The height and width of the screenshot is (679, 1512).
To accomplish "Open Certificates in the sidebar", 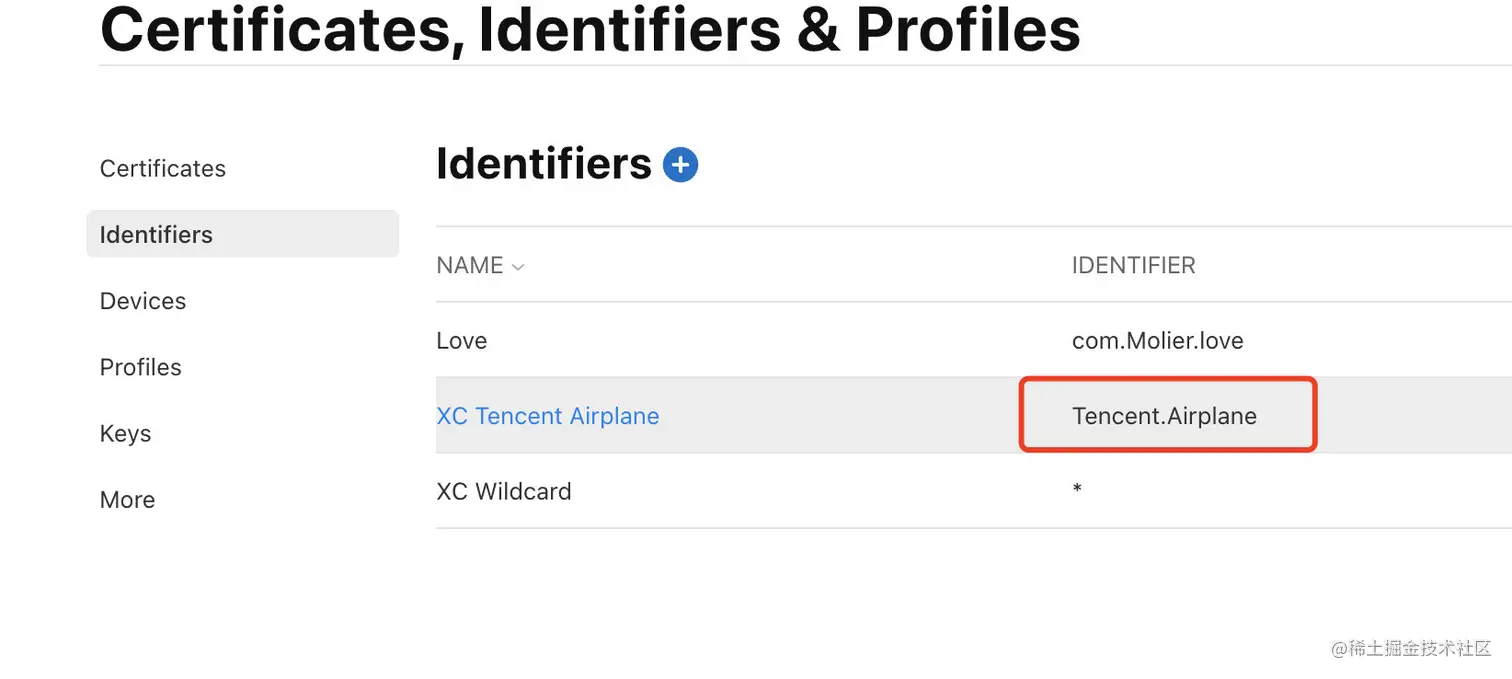I will 163,168.
